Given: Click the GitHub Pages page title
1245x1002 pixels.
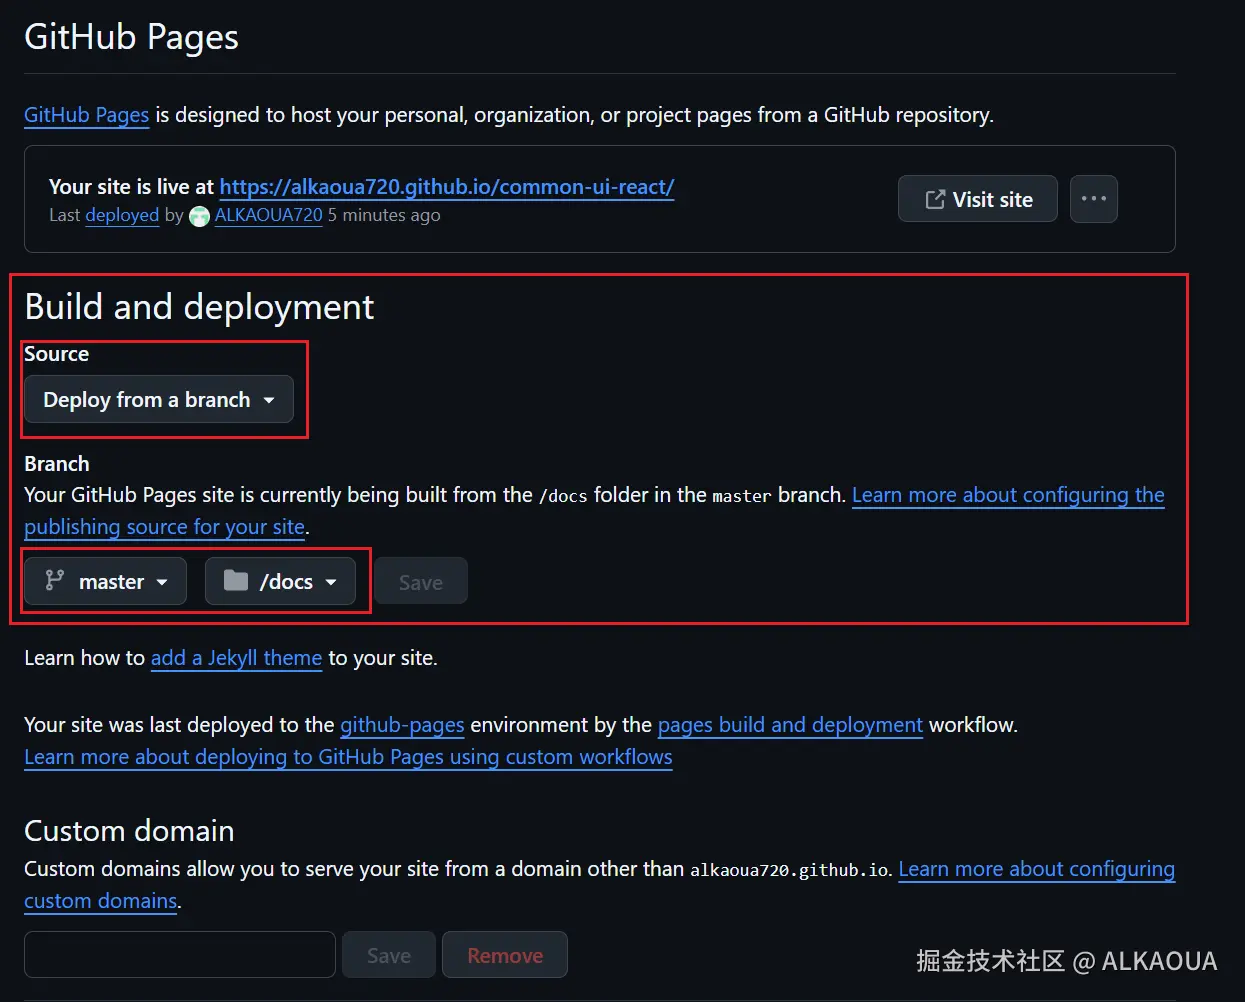Looking at the screenshot, I should tap(131, 38).
